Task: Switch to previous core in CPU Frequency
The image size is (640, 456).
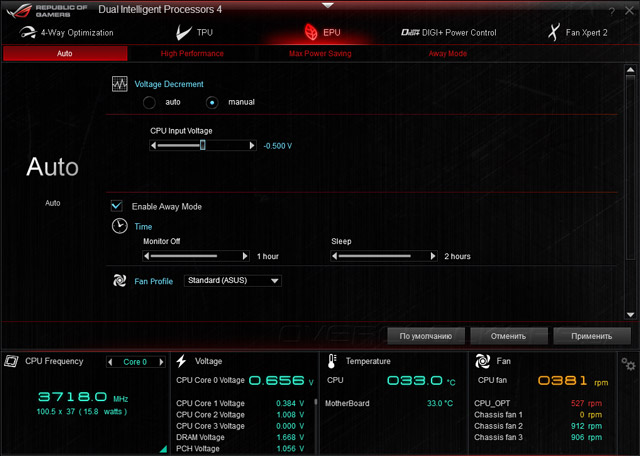Action: tap(110, 362)
